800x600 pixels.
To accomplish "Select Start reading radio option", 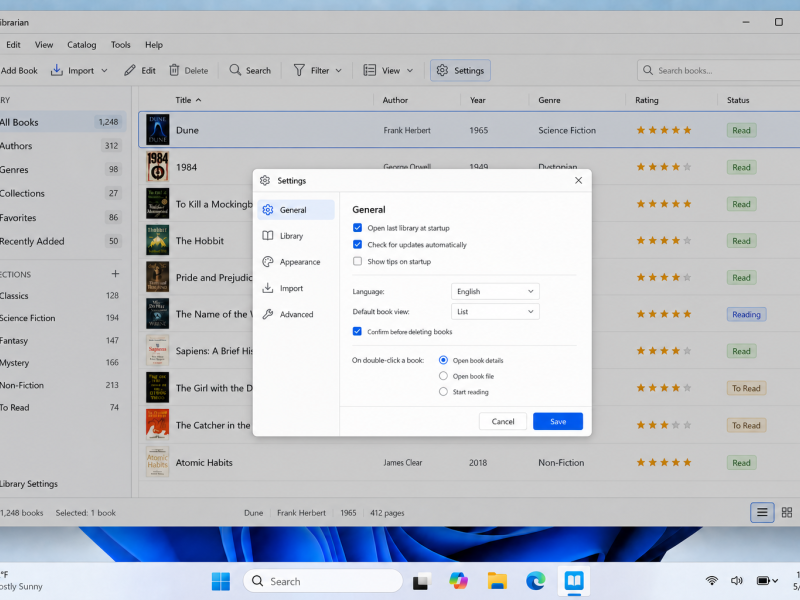I will click(x=443, y=391).
